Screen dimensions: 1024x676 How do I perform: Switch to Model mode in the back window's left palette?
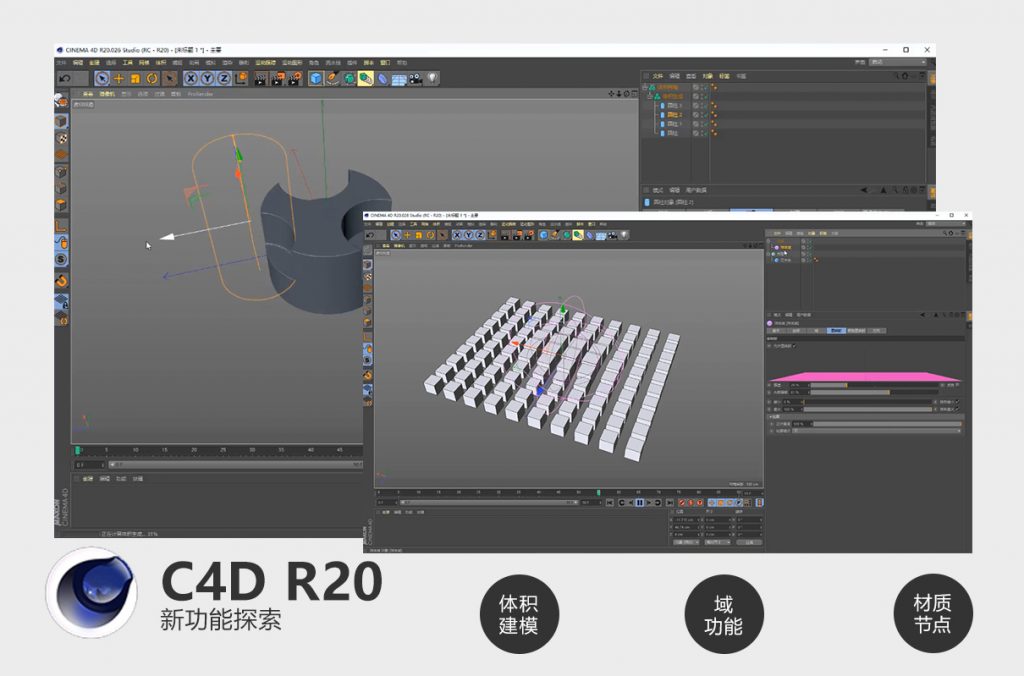[x=61, y=122]
